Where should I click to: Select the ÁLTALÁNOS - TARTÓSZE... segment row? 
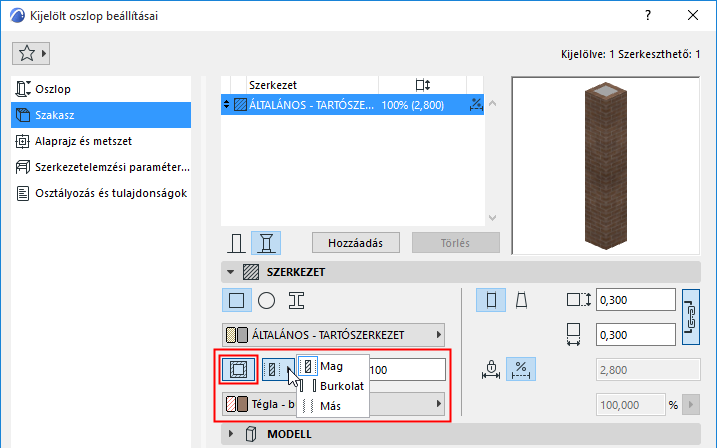tap(352, 105)
